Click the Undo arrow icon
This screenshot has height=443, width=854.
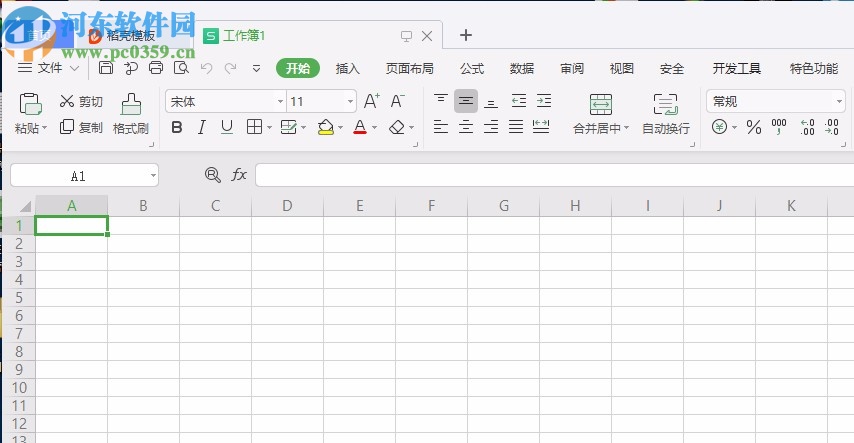pyautogui.click(x=206, y=68)
